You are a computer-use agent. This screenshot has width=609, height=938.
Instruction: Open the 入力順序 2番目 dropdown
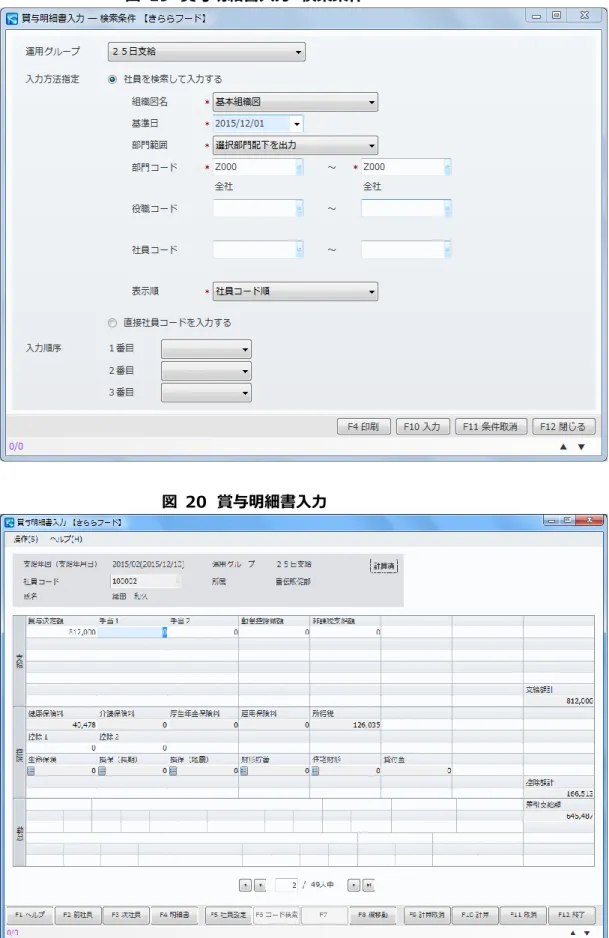206,371
